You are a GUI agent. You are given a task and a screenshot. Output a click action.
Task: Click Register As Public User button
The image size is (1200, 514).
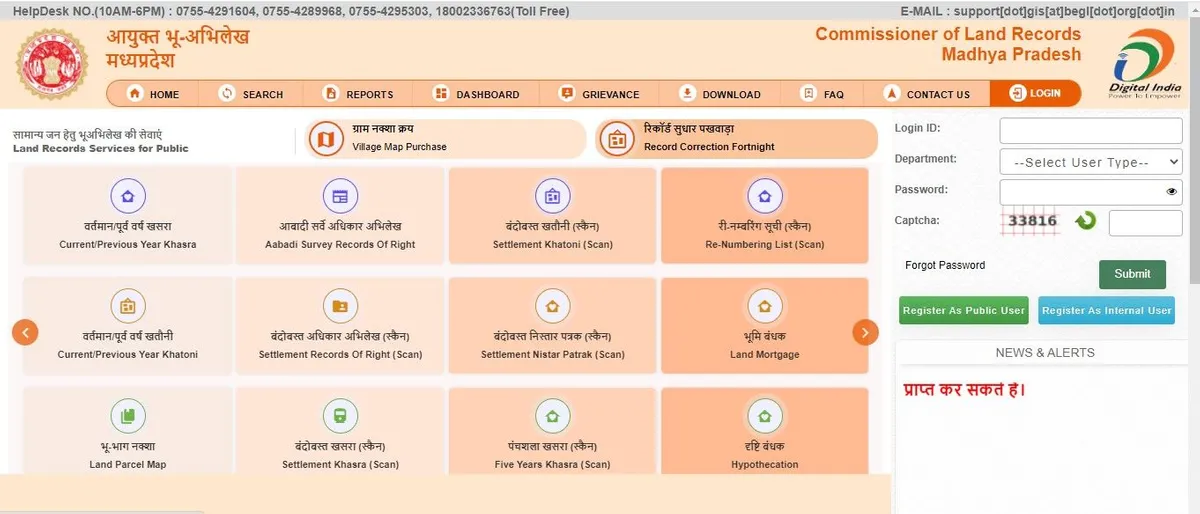[963, 311]
